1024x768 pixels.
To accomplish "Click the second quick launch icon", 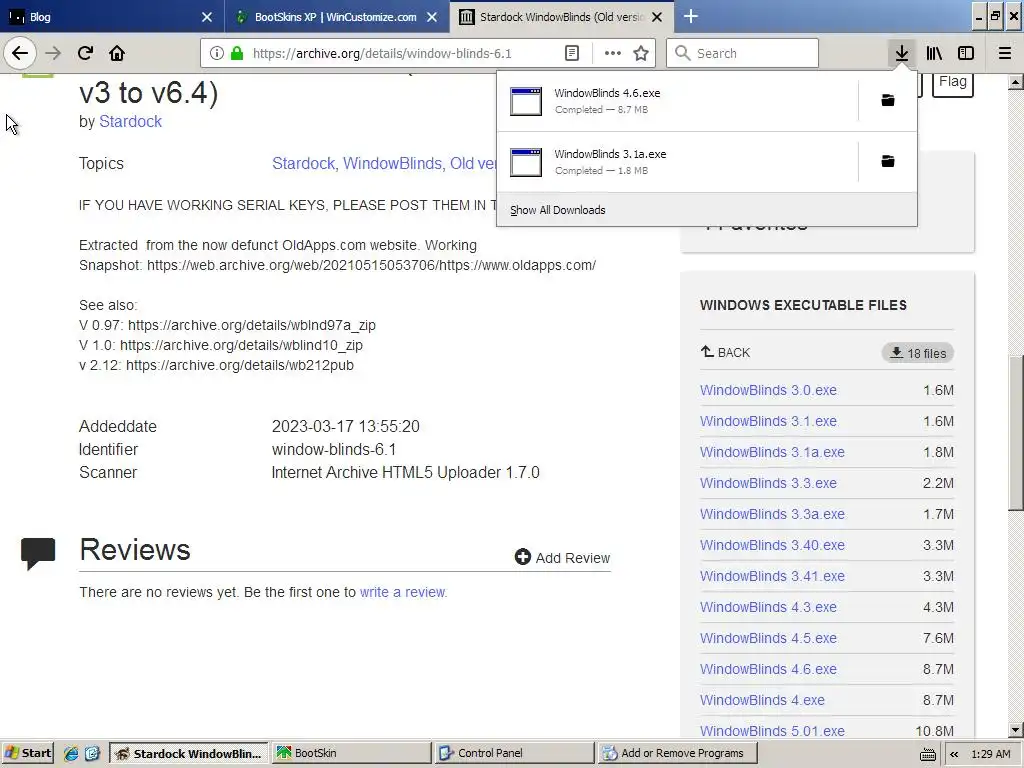I will [92, 753].
